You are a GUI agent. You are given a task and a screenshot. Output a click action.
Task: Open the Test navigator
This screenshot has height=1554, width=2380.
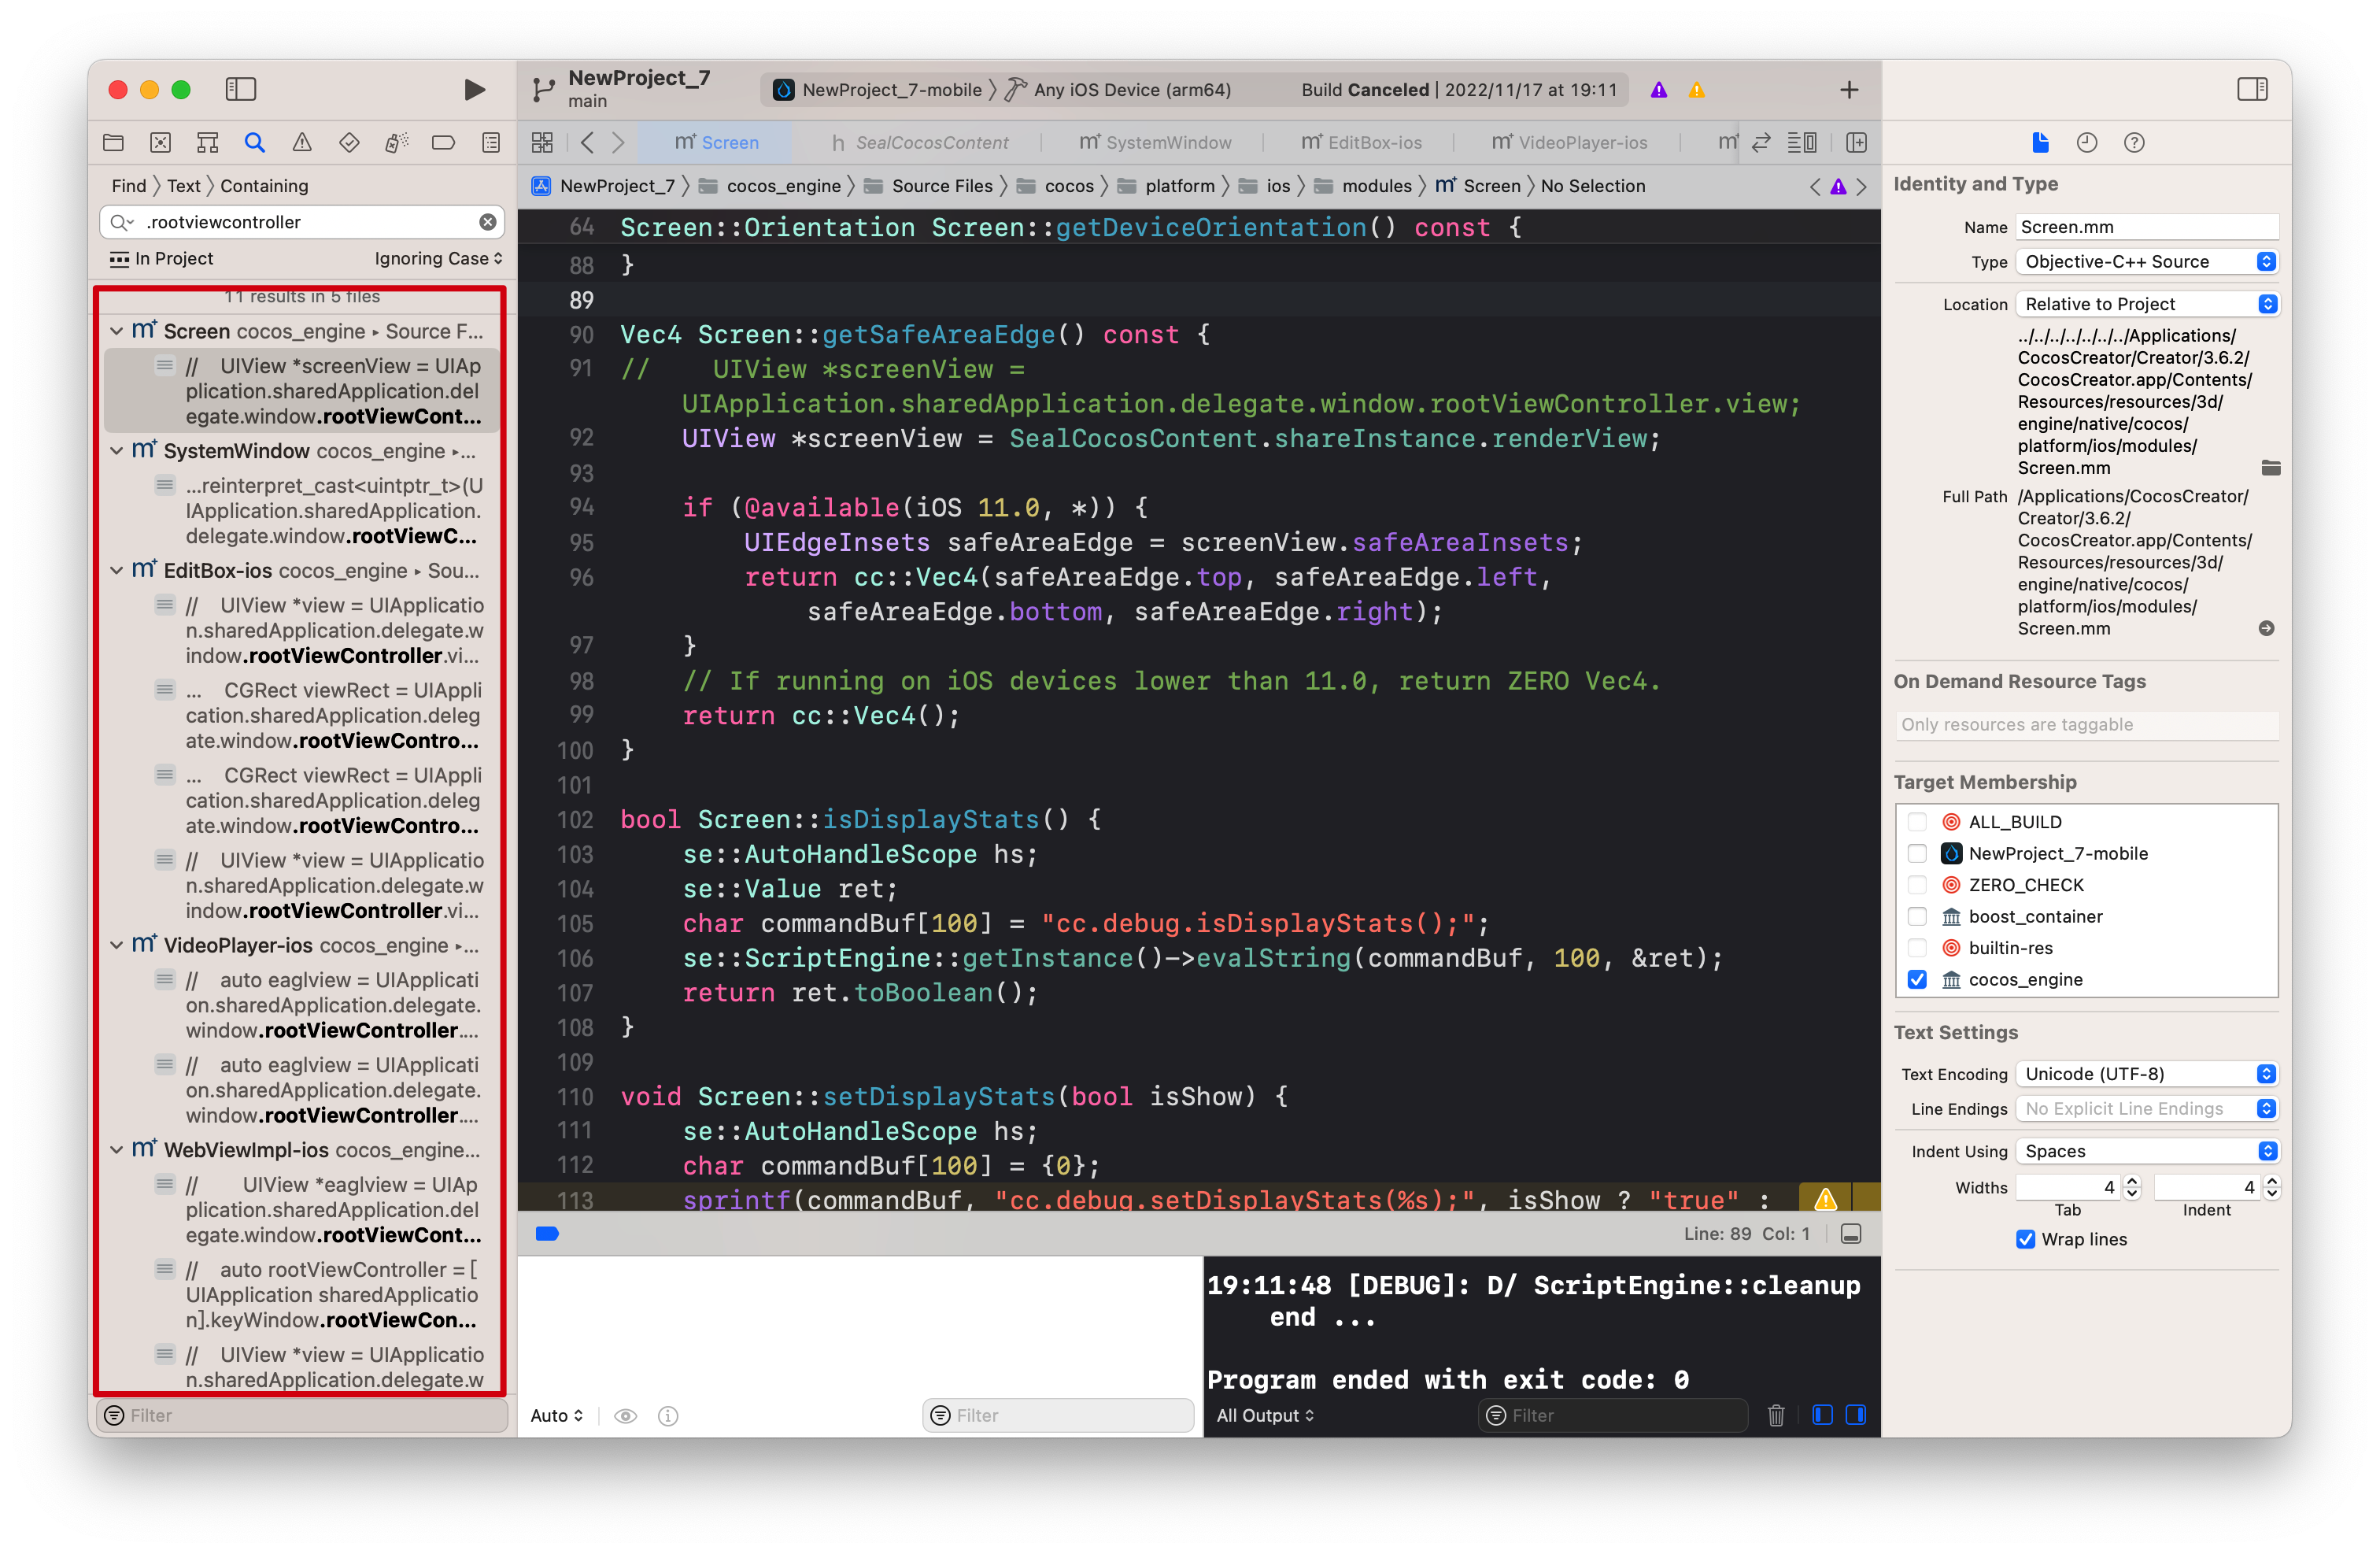349,142
